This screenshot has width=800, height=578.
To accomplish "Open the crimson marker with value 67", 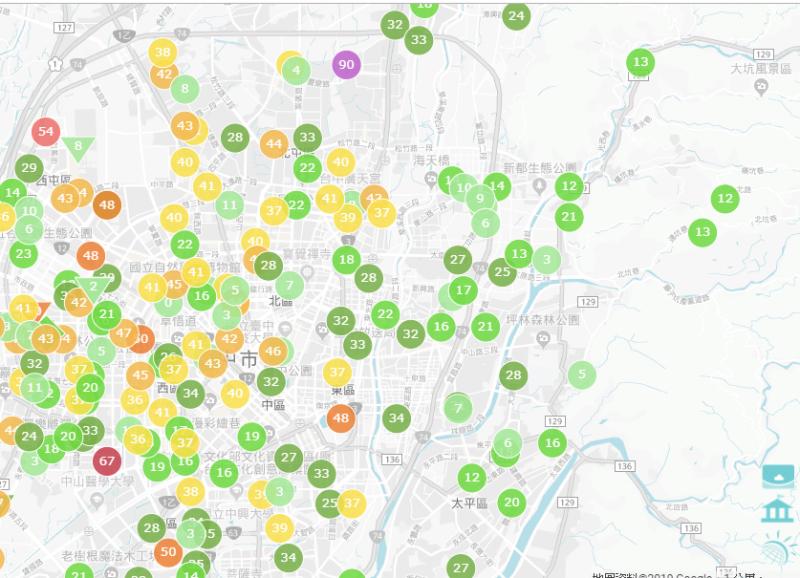I will tap(108, 461).
